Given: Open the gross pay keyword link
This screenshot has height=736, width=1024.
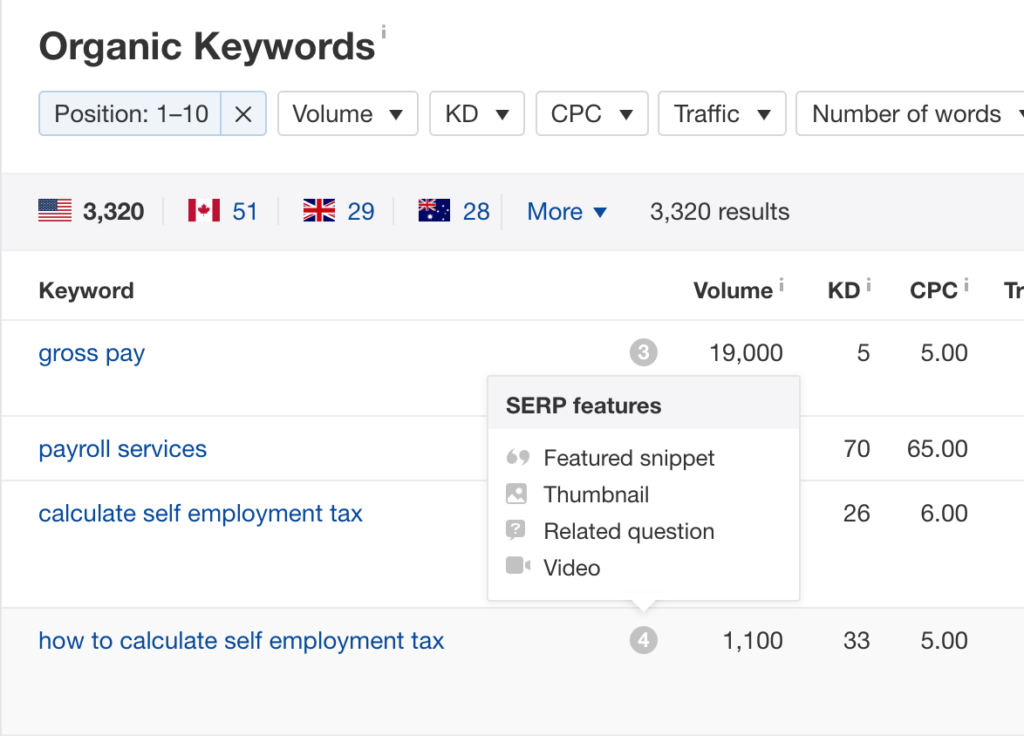Looking at the screenshot, I should click(91, 353).
